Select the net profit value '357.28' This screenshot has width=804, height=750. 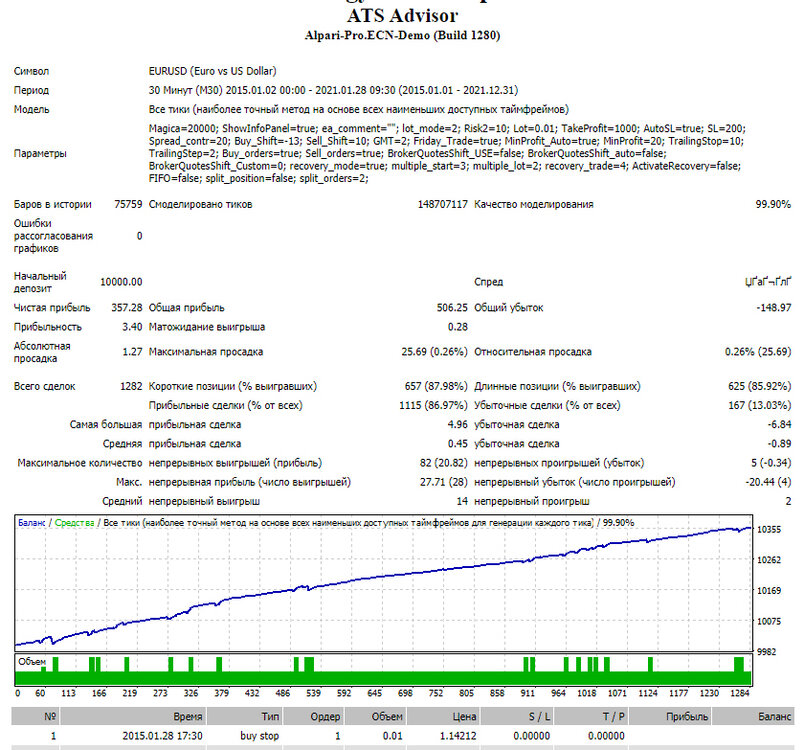127,308
